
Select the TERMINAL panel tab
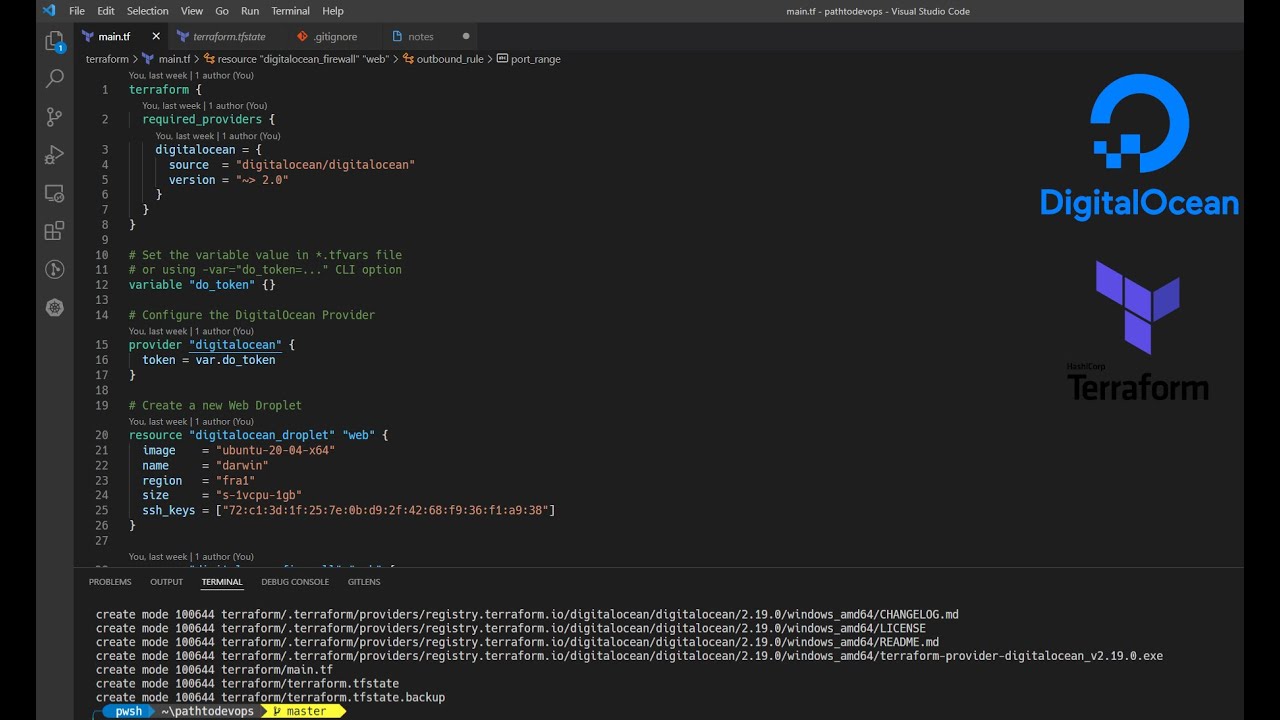222,582
